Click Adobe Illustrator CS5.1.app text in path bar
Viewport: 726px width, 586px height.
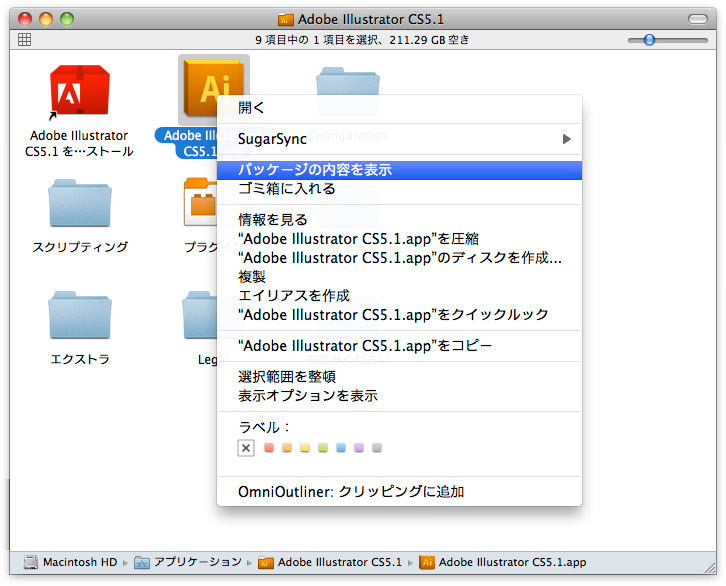pyautogui.click(x=513, y=562)
